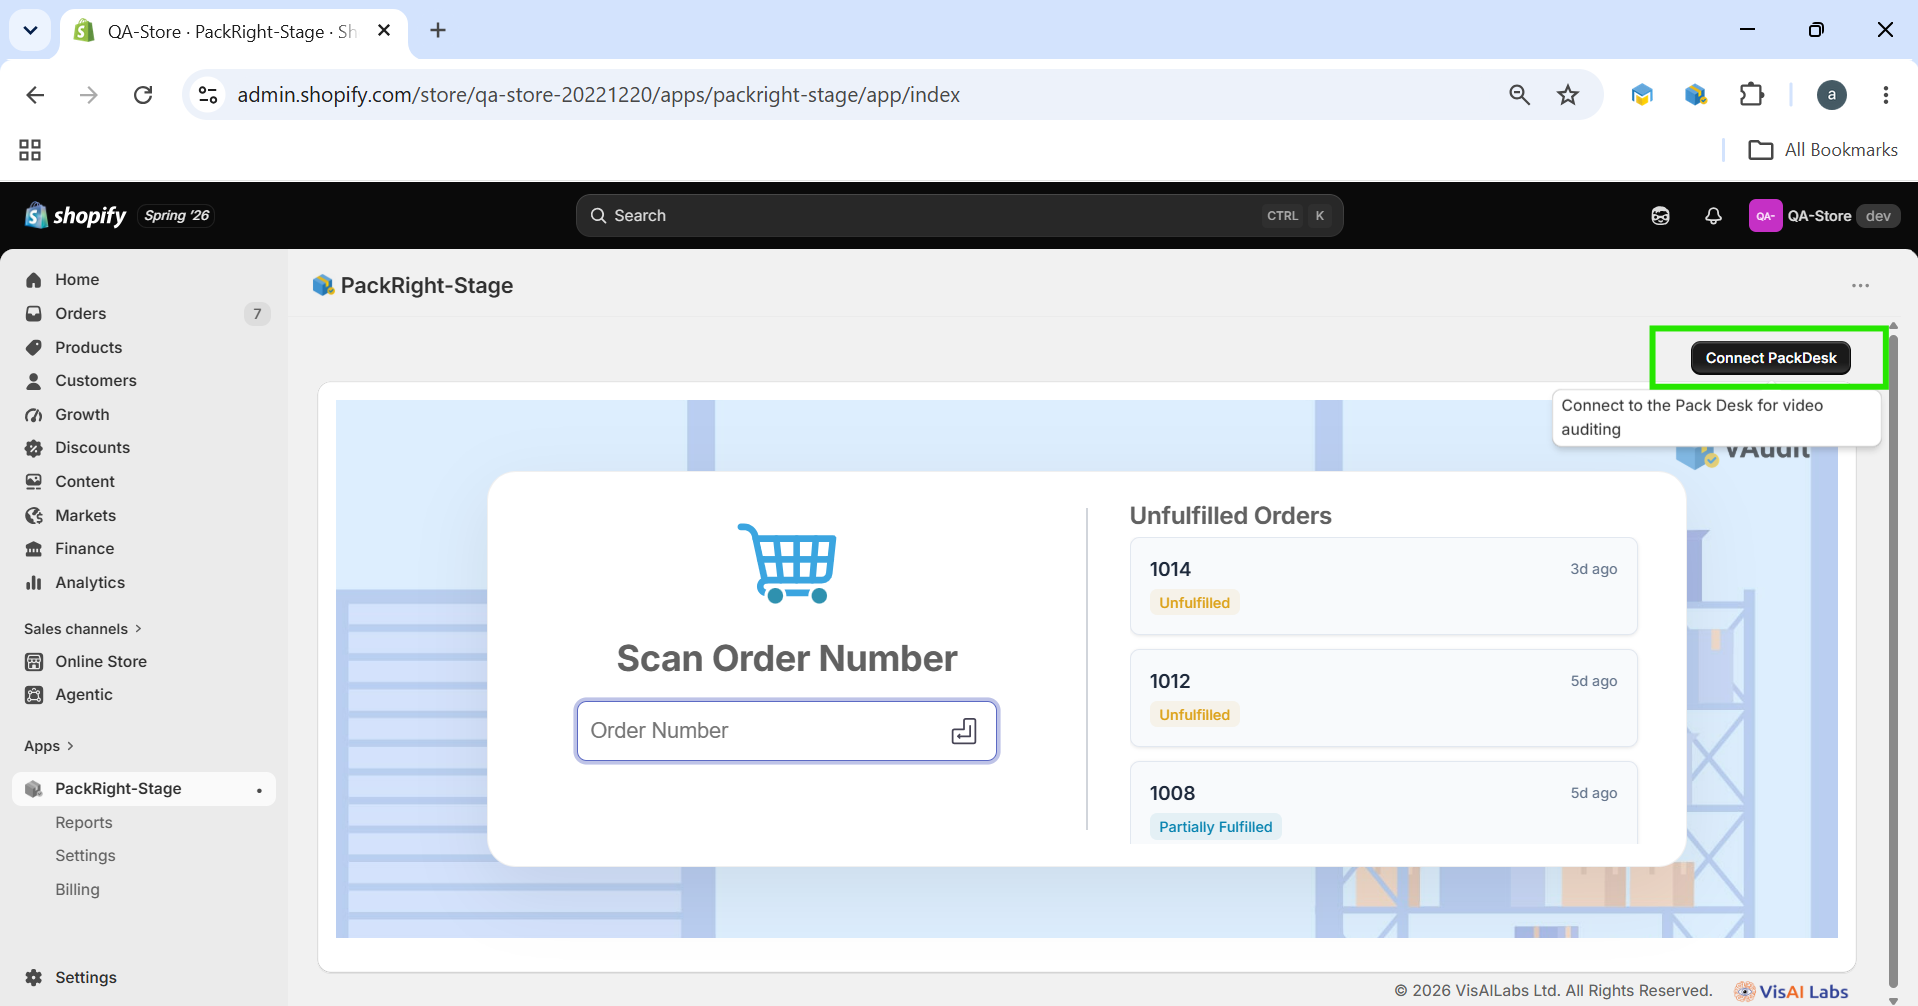The image size is (1918, 1006).
Task: Open a new browser tab
Action: pyautogui.click(x=438, y=31)
